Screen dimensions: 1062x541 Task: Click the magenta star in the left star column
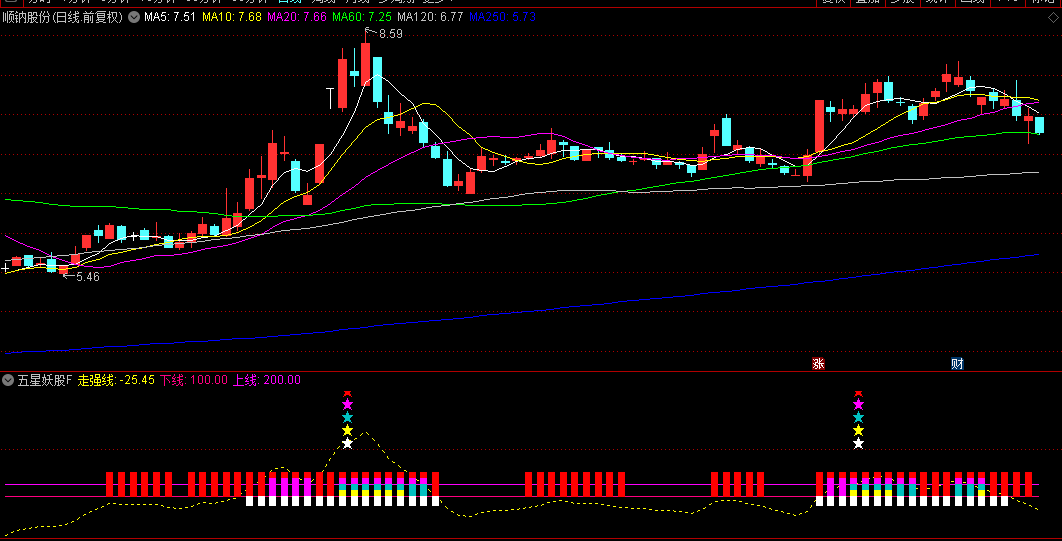click(347, 404)
